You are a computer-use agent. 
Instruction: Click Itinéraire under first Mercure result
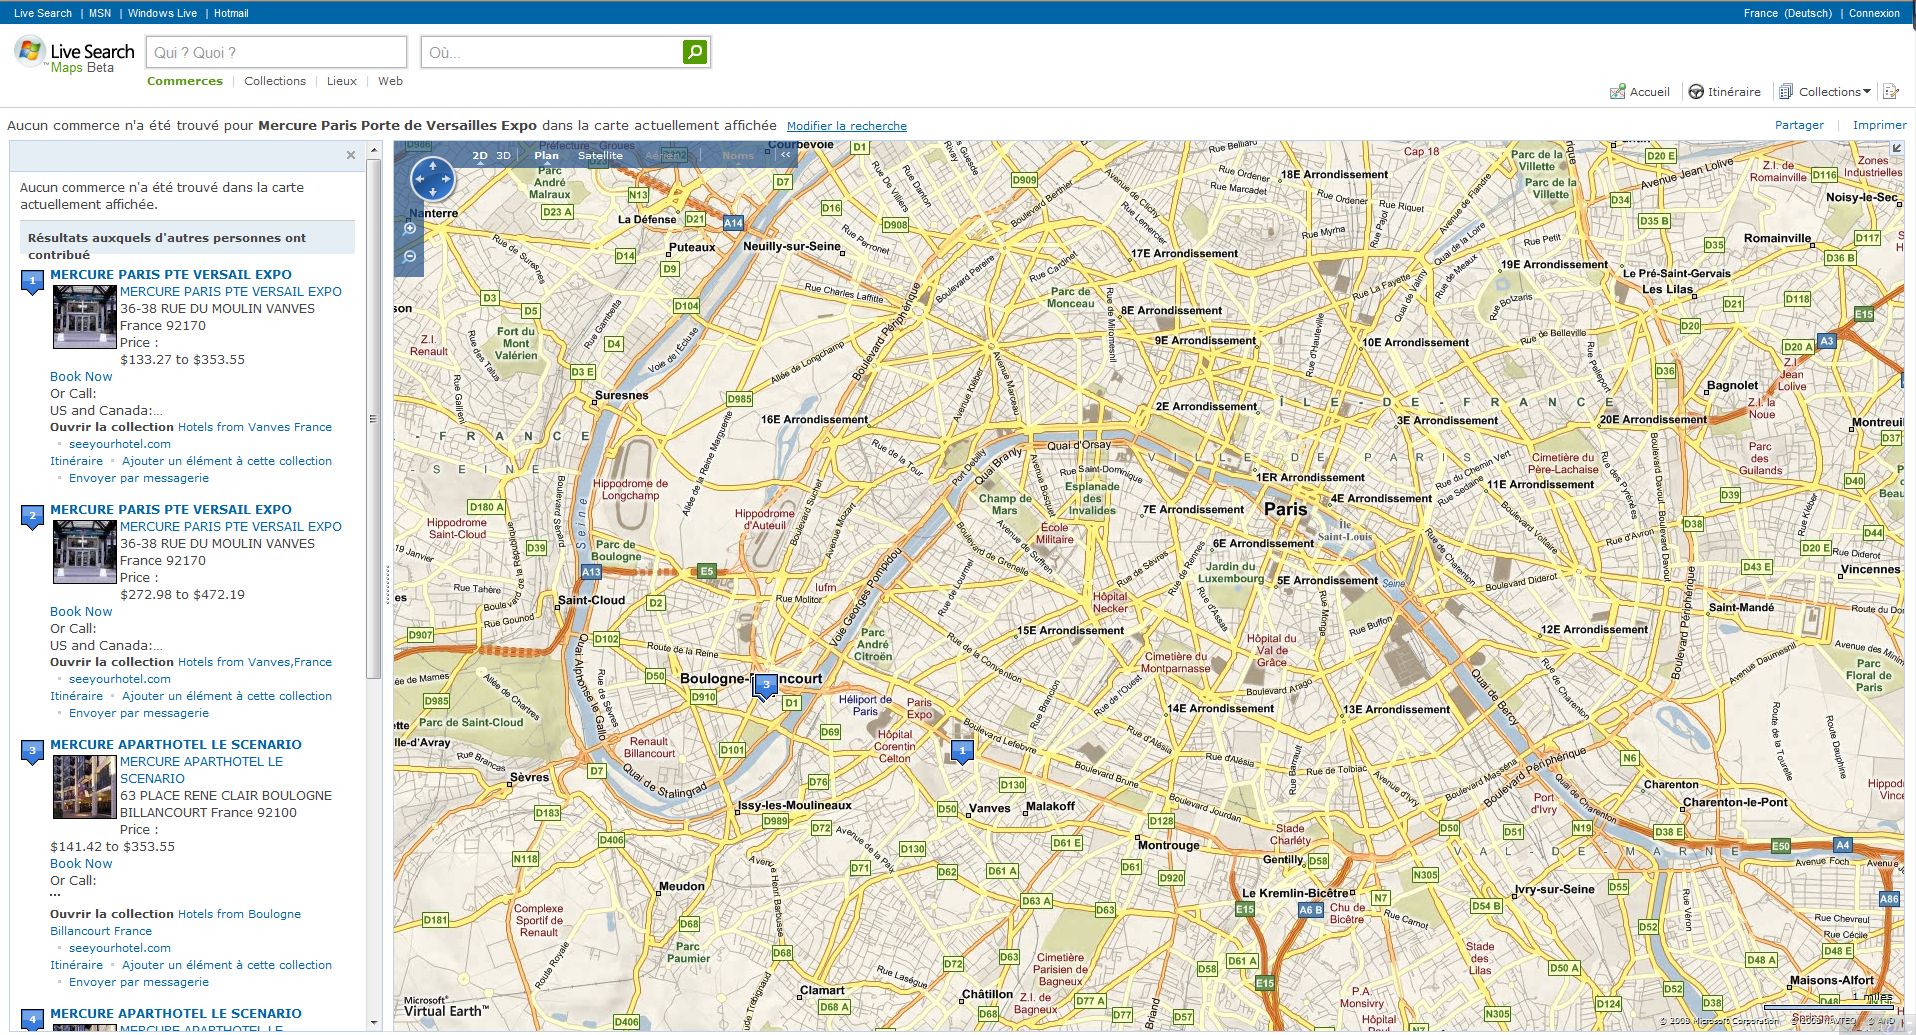coord(77,461)
